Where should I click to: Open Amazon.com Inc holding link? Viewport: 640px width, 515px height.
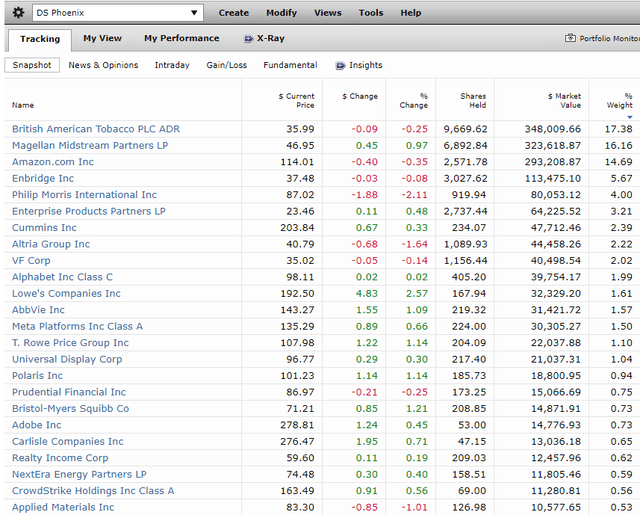(52, 162)
